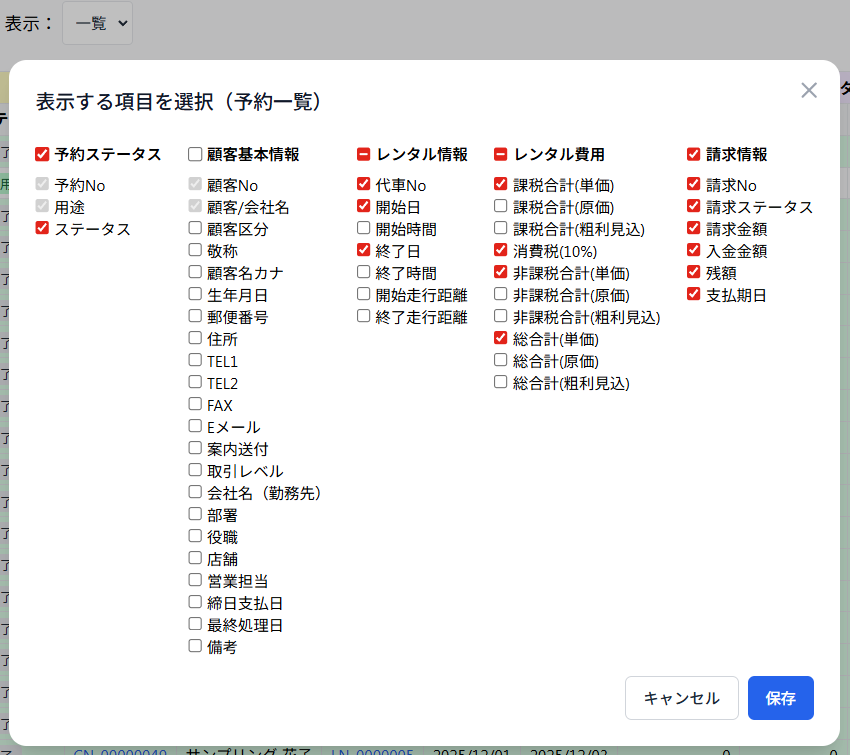The height and width of the screenshot is (755, 850).
Task: Uncheck the 入金金額 checkbox
Action: point(694,250)
